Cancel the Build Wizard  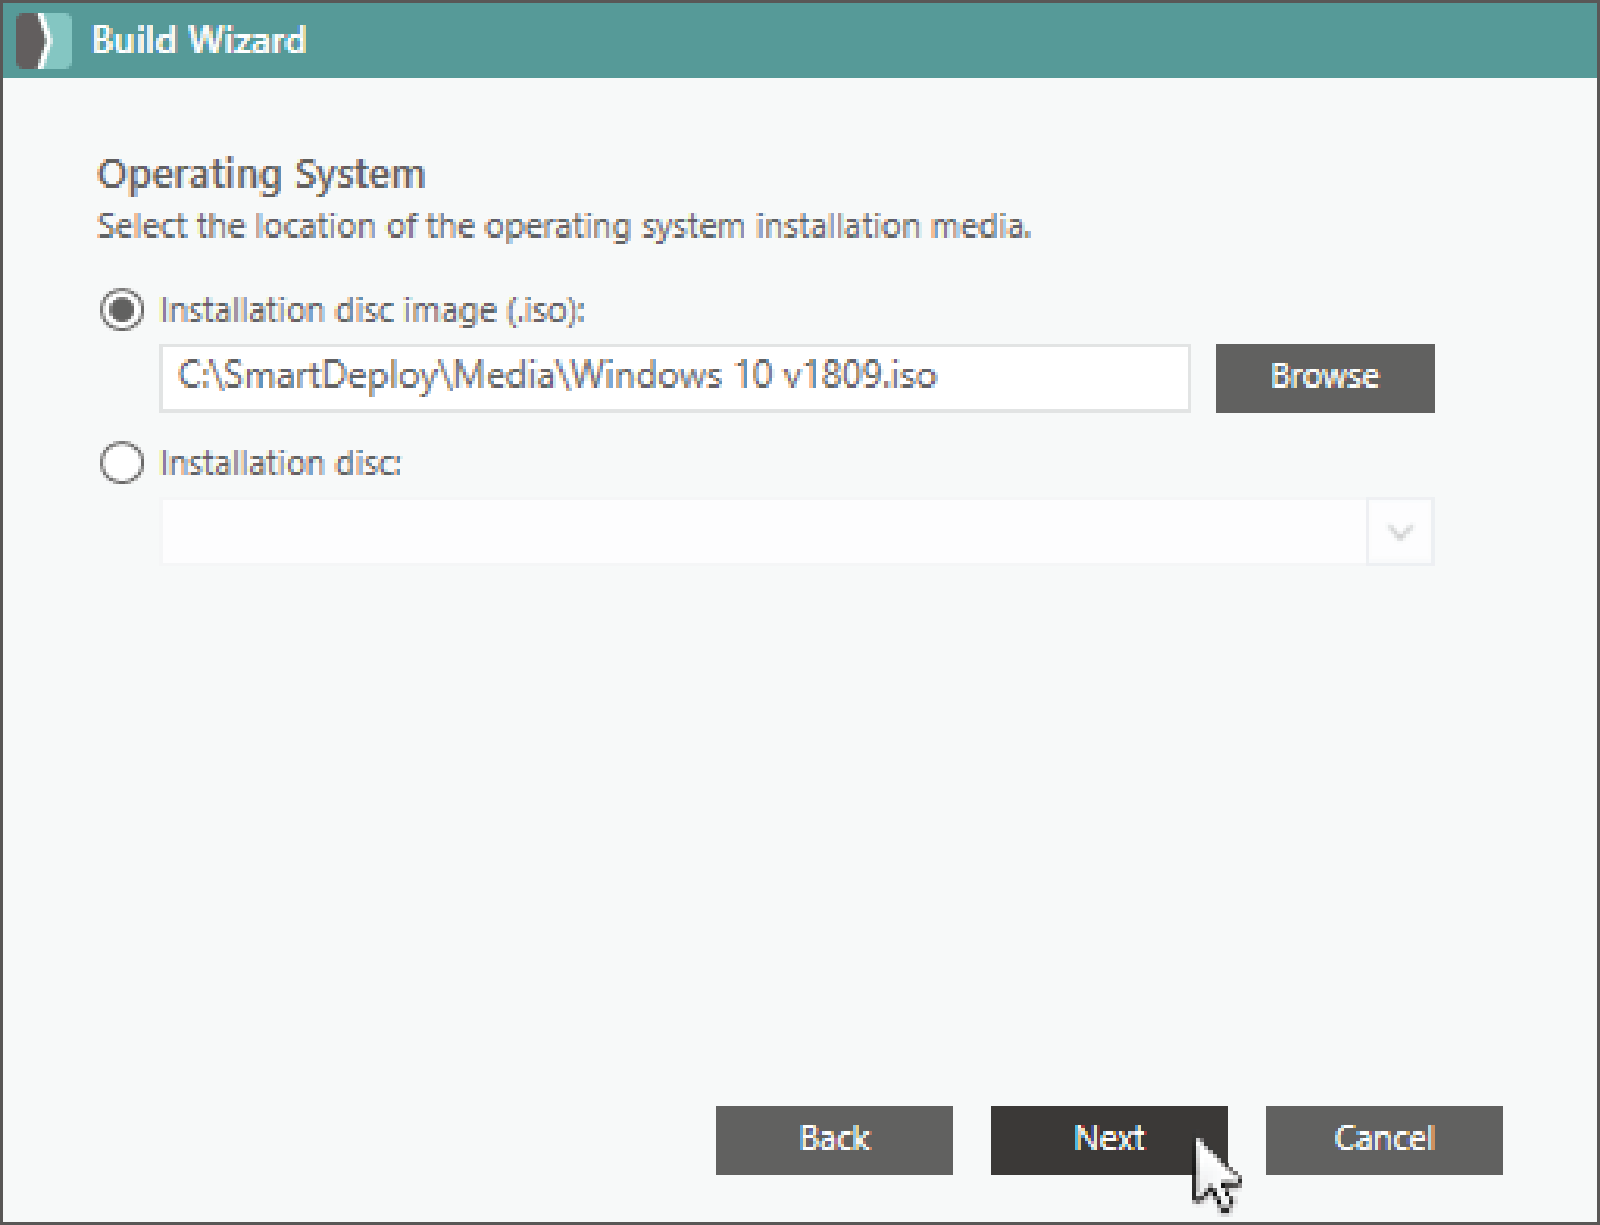pos(1384,1139)
